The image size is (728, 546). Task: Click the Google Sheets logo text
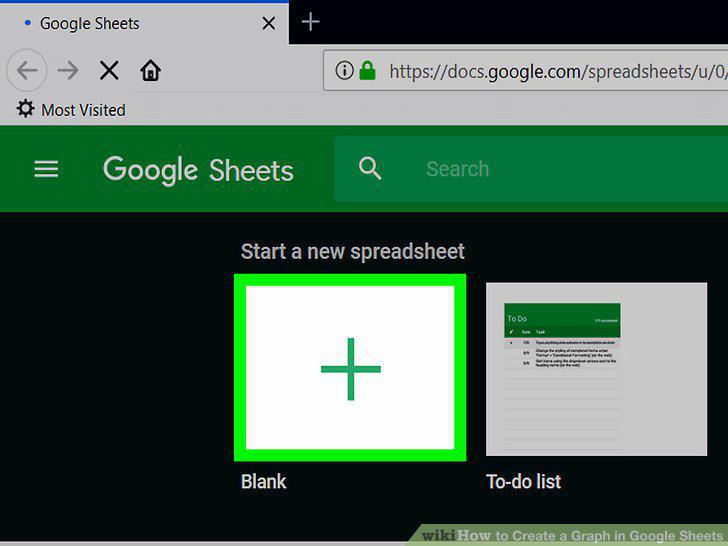point(198,170)
